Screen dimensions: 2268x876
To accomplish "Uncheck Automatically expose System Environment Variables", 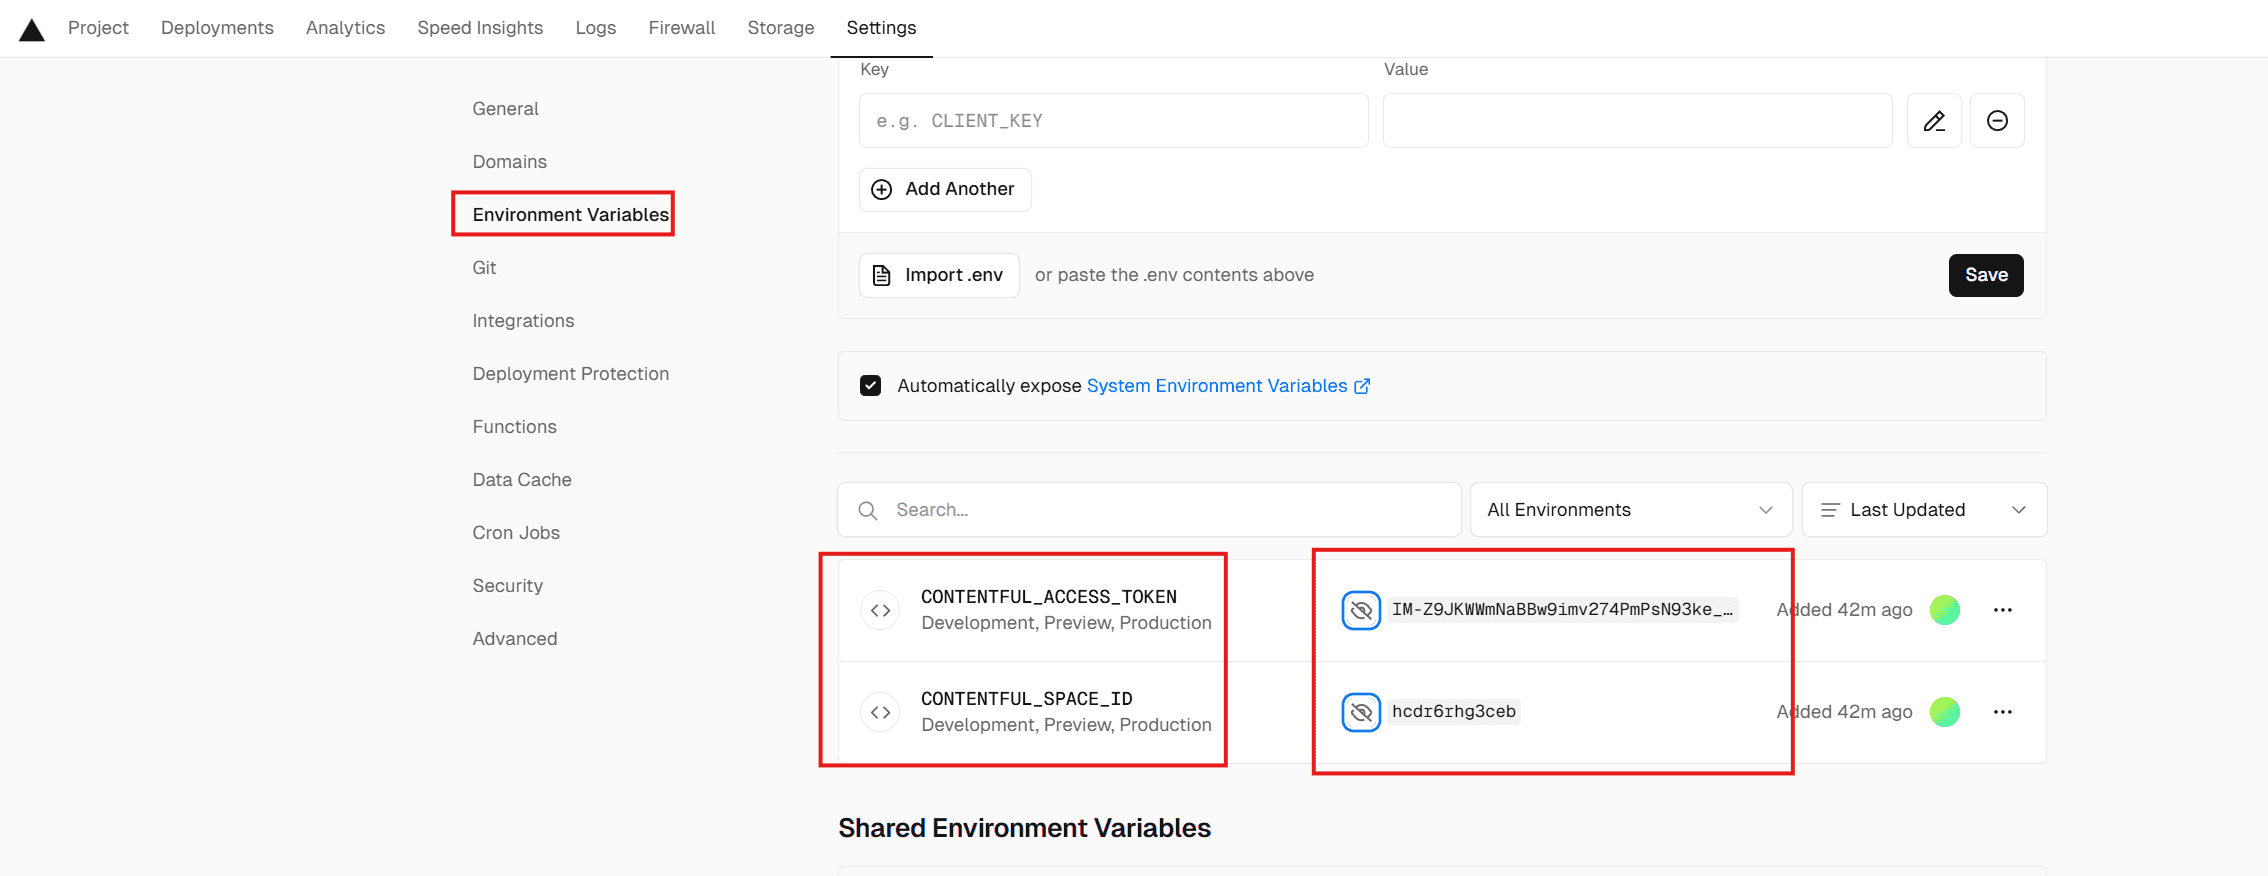I will [870, 386].
